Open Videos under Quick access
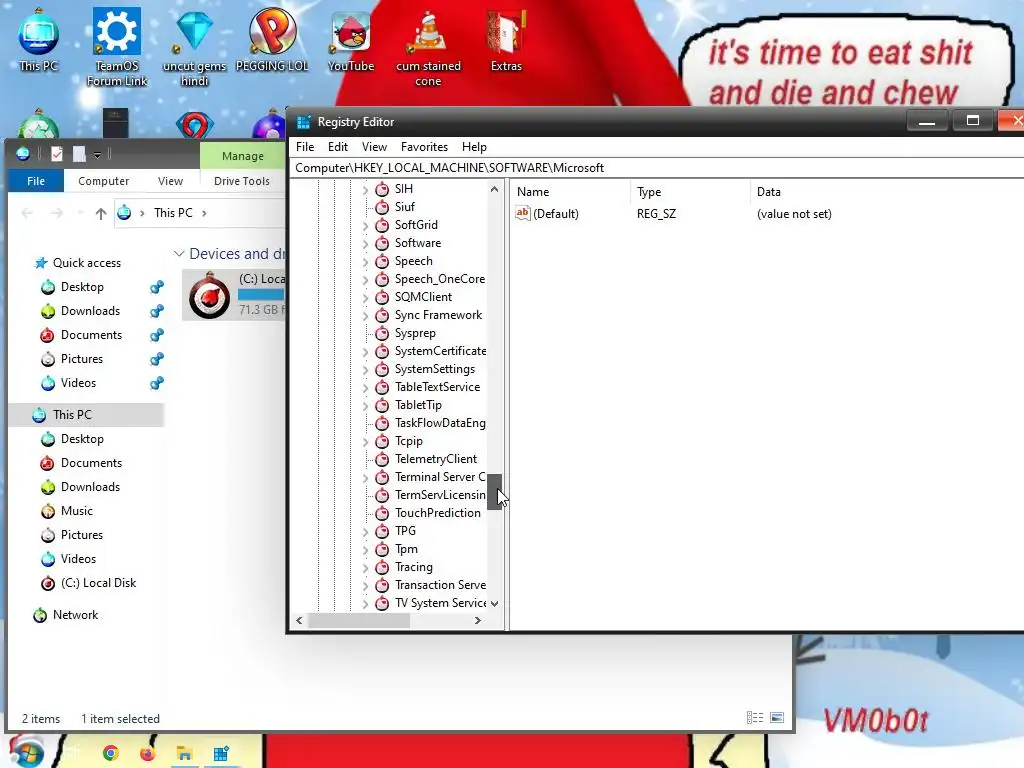1024x768 pixels. tap(78, 383)
